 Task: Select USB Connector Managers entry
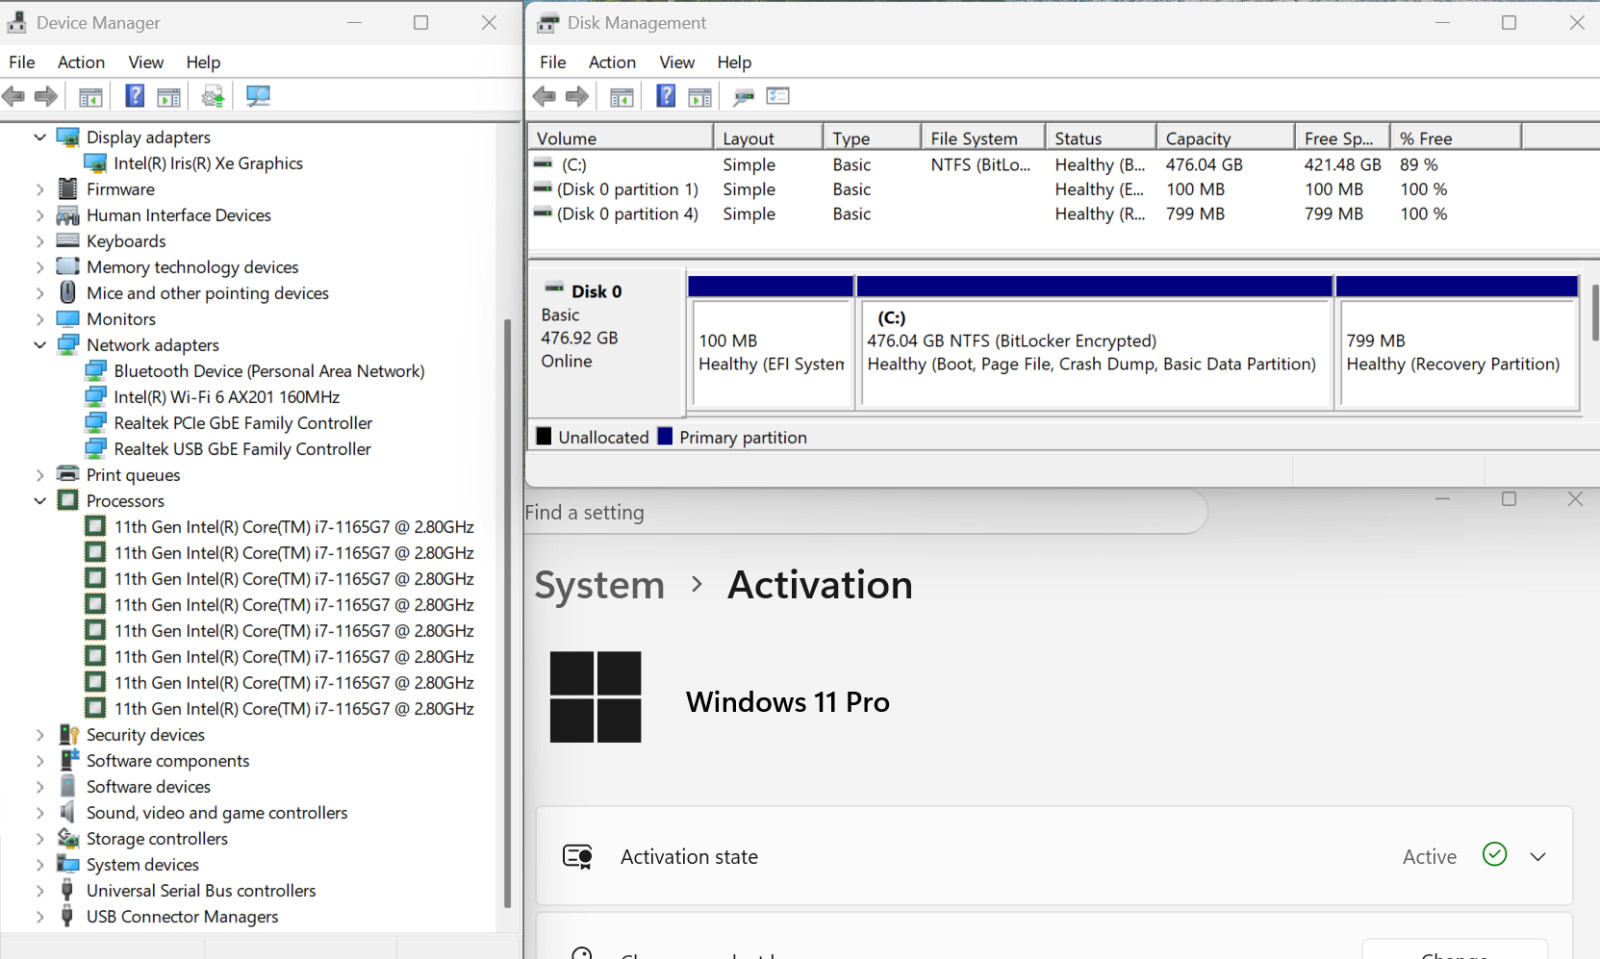coord(182,917)
